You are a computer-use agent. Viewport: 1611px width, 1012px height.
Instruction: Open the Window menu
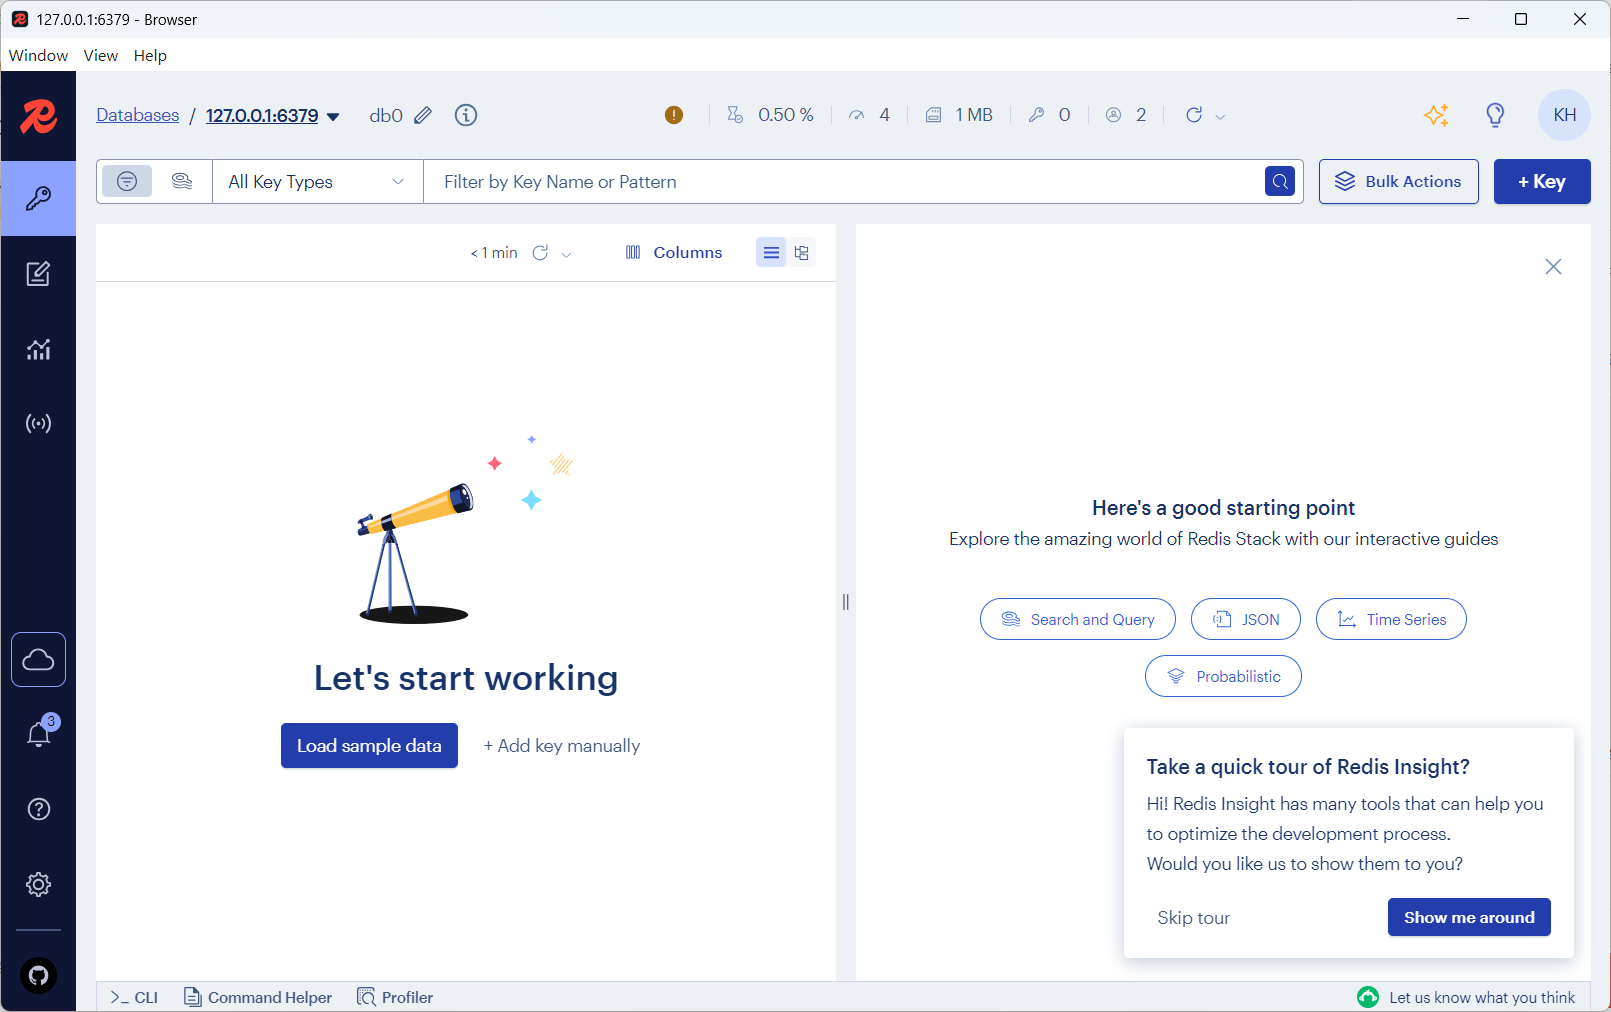coord(38,55)
